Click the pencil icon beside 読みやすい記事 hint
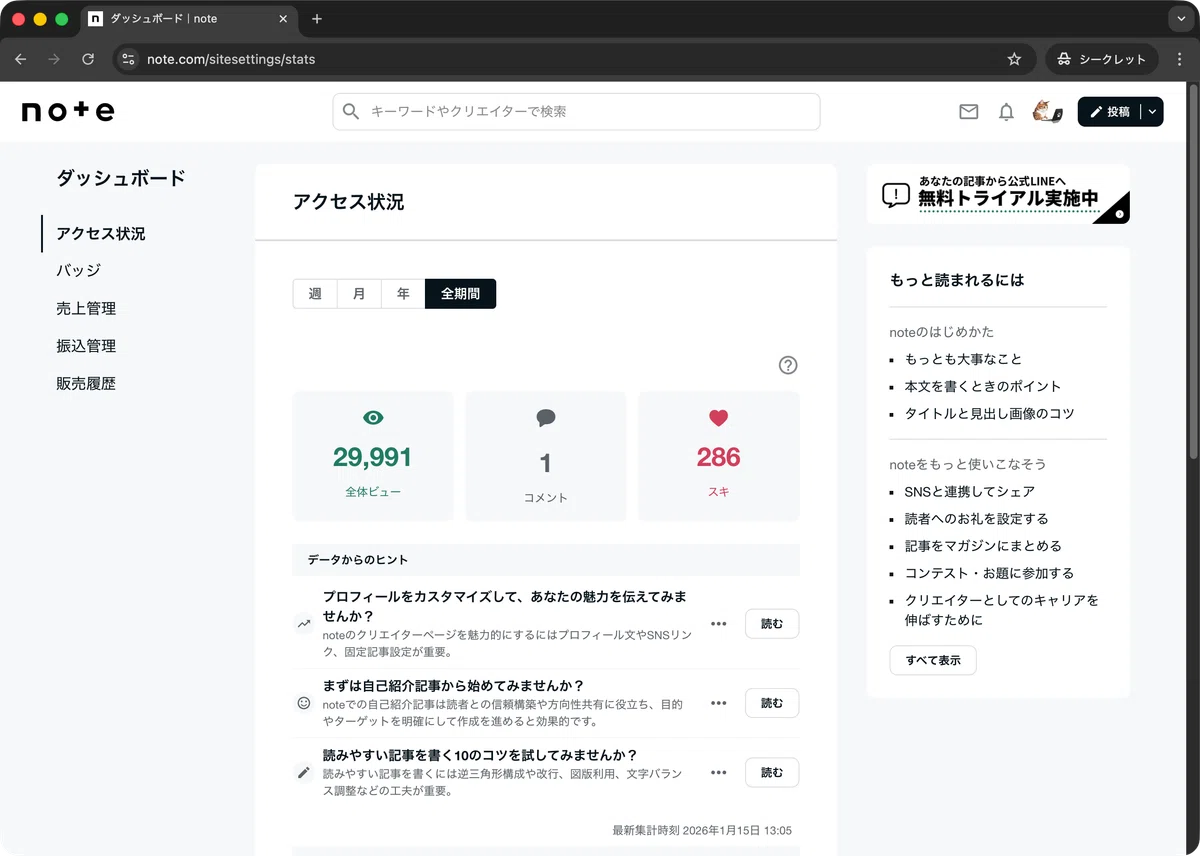The width and height of the screenshot is (1200, 856). pos(304,772)
